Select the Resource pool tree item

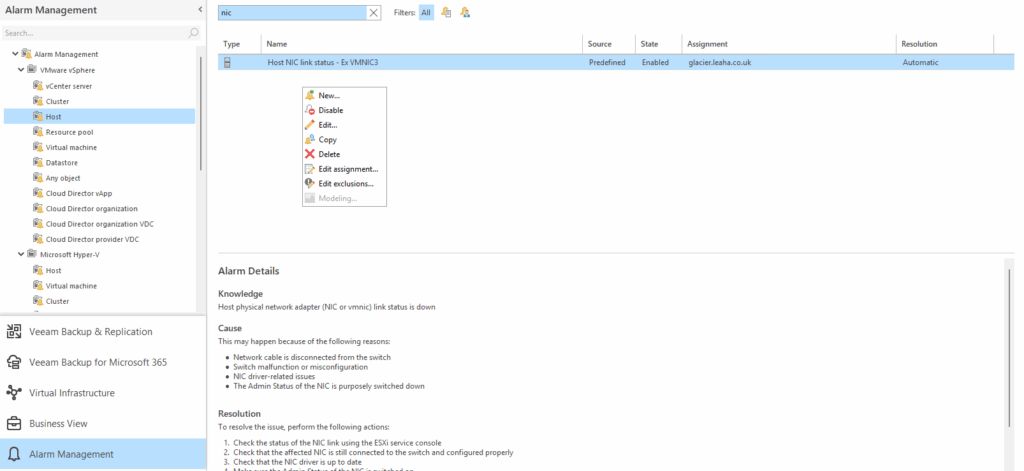click(69, 132)
